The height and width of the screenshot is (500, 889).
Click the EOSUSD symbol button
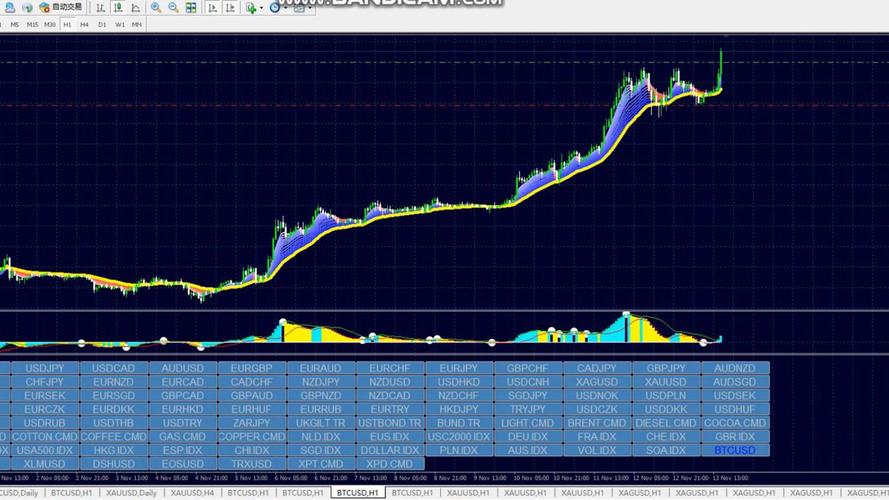(x=183, y=464)
